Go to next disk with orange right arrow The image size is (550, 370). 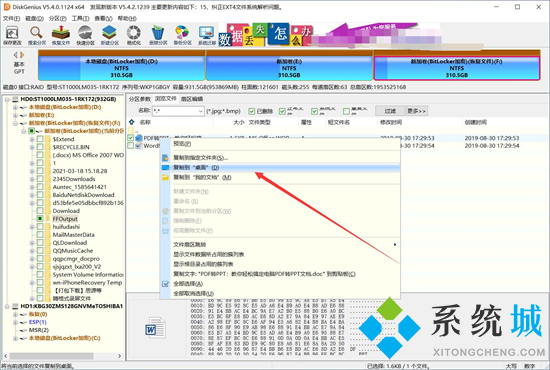(22, 55)
